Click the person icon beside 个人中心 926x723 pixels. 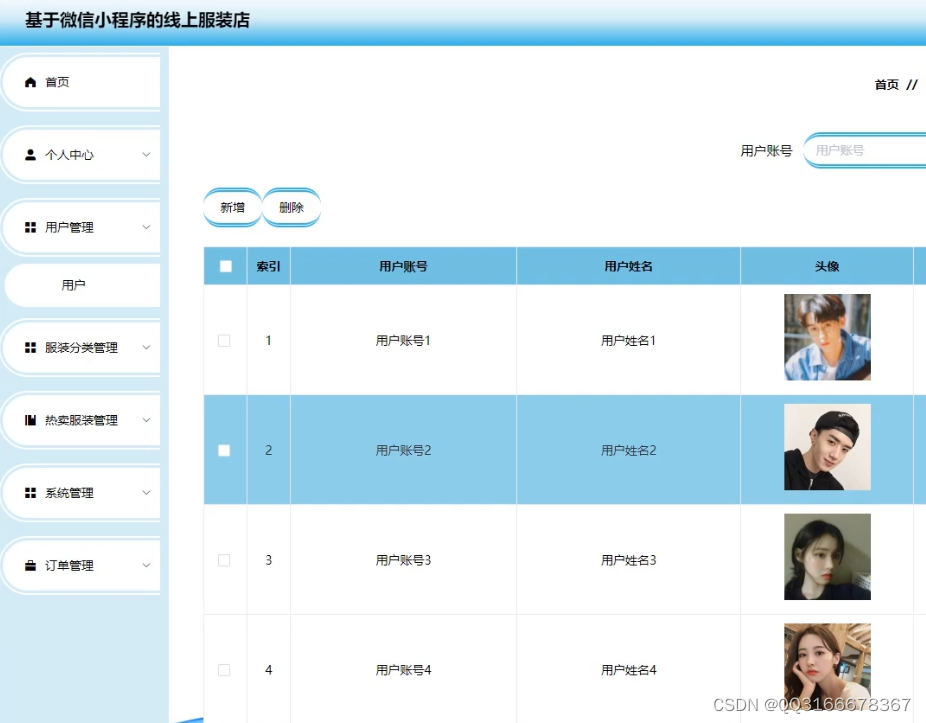click(x=30, y=155)
